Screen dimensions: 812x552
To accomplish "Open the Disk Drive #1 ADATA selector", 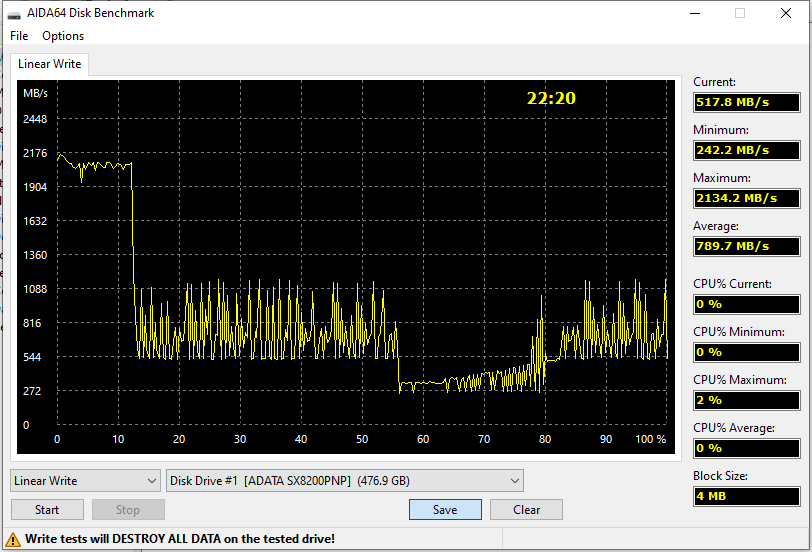I will coord(345,481).
